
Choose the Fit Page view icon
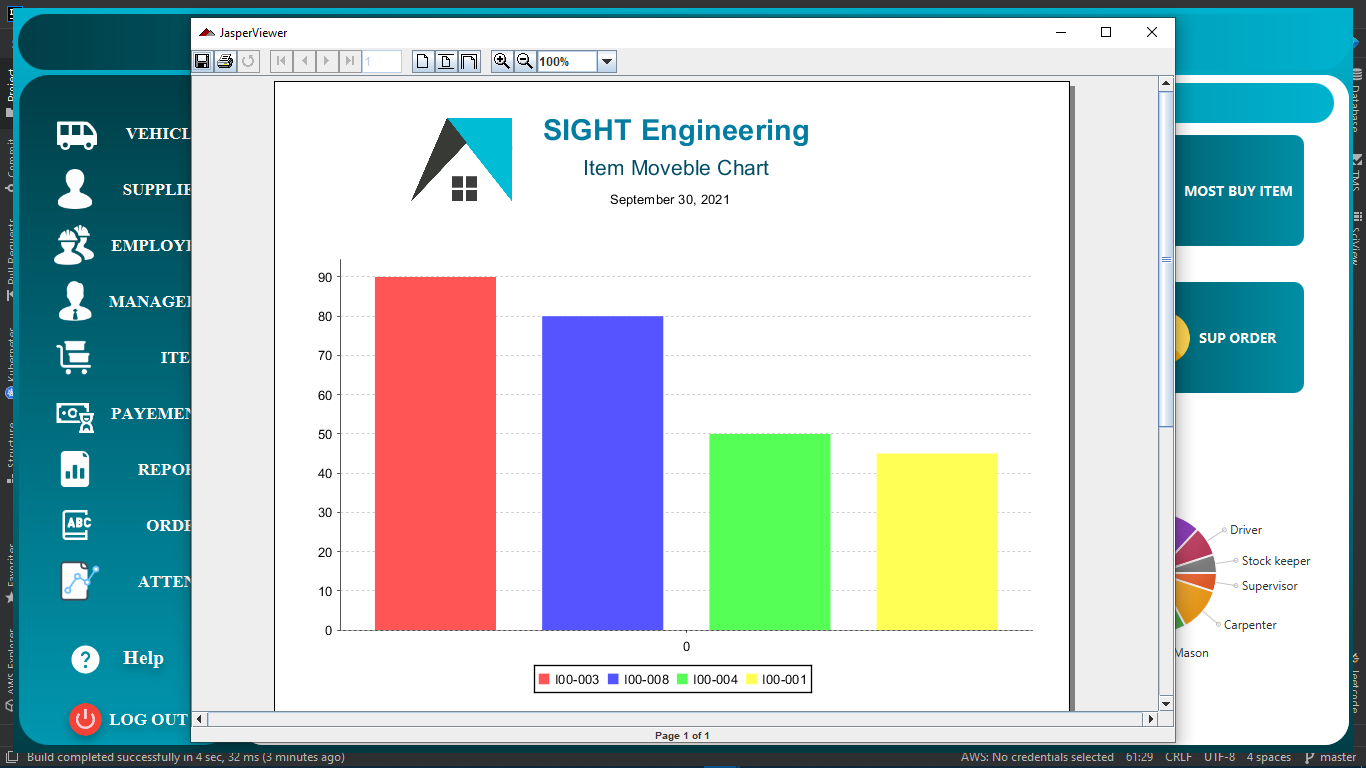446,61
